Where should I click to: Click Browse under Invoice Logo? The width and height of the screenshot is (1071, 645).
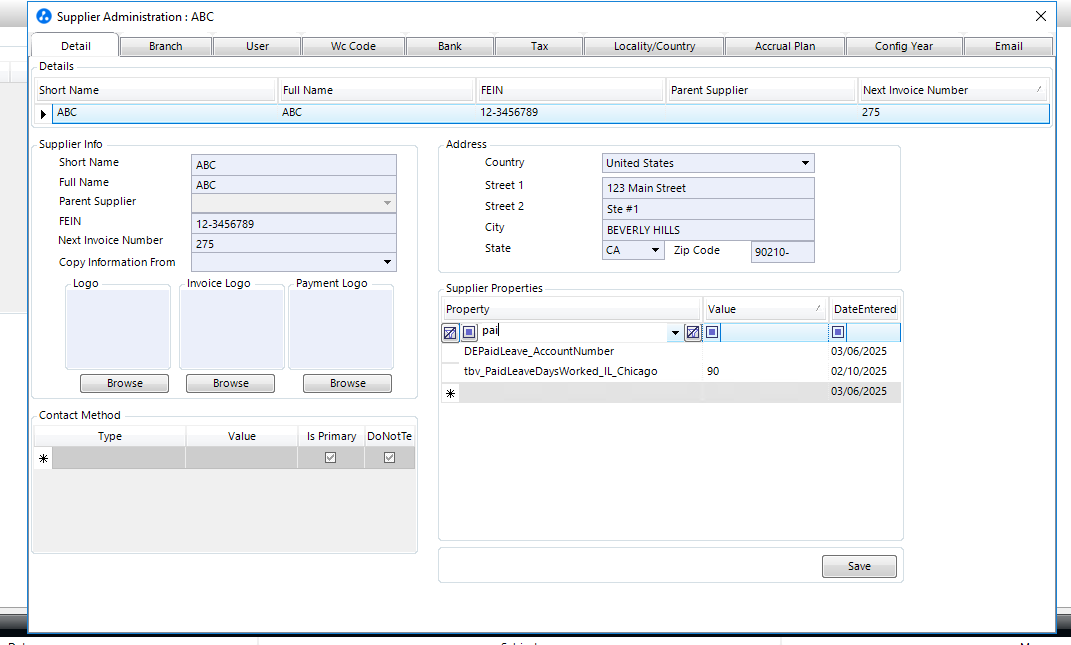231,384
